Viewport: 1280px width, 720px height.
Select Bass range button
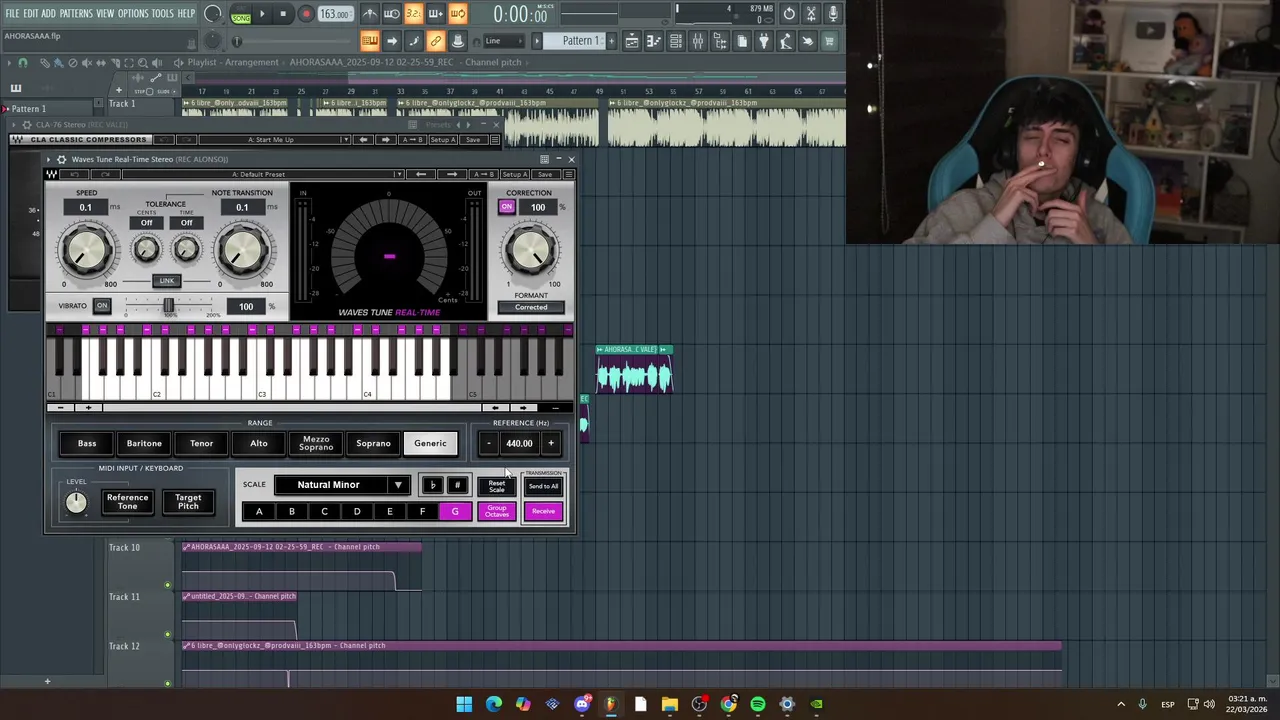[87, 444]
